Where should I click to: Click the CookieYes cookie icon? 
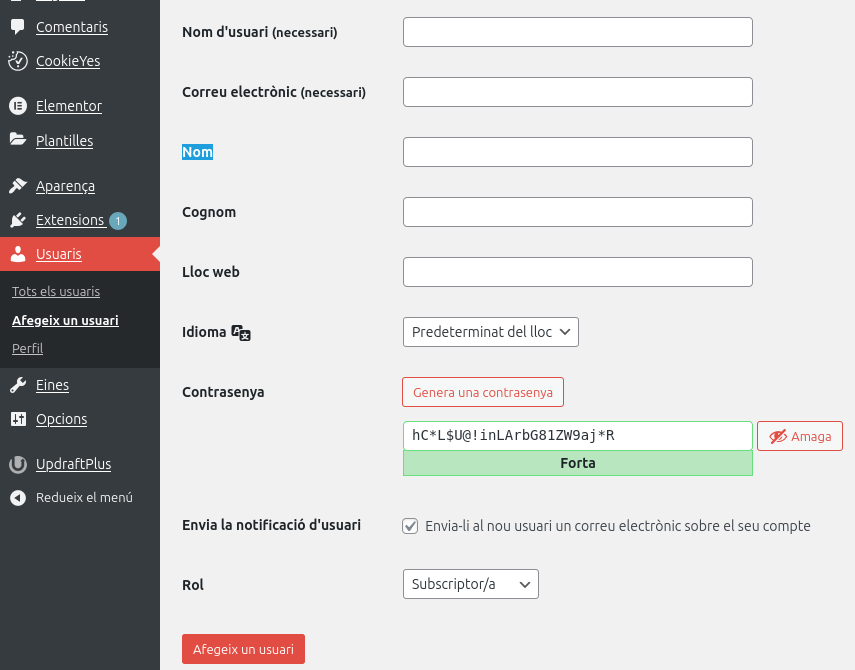(x=17, y=61)
